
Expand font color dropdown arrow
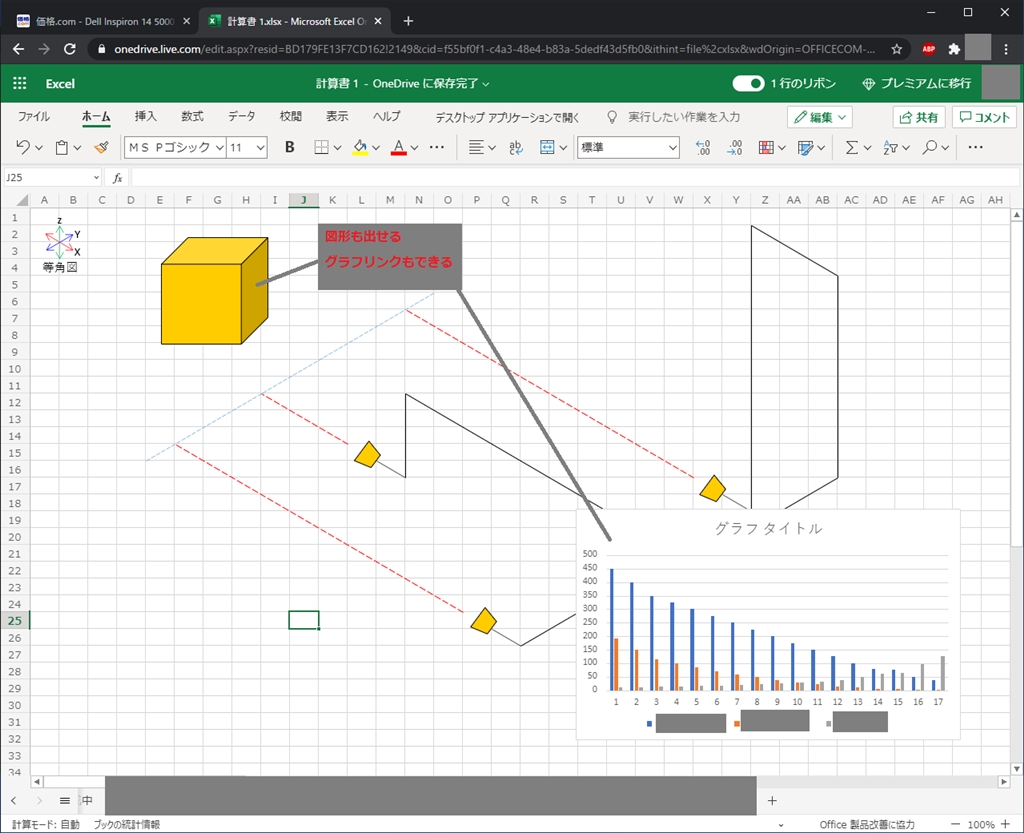(414, 148)
